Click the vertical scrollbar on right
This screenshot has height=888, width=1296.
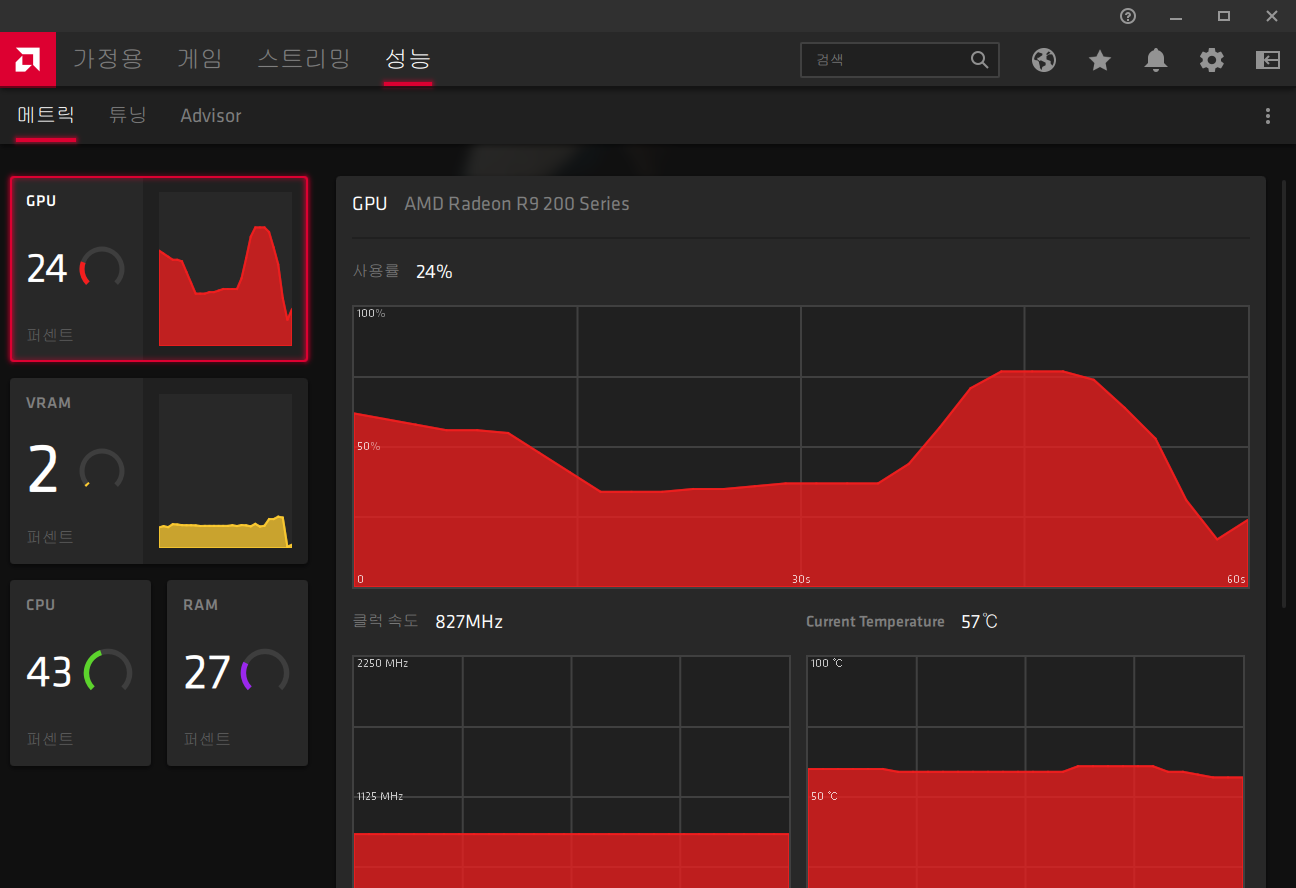tap(1285, 393)
